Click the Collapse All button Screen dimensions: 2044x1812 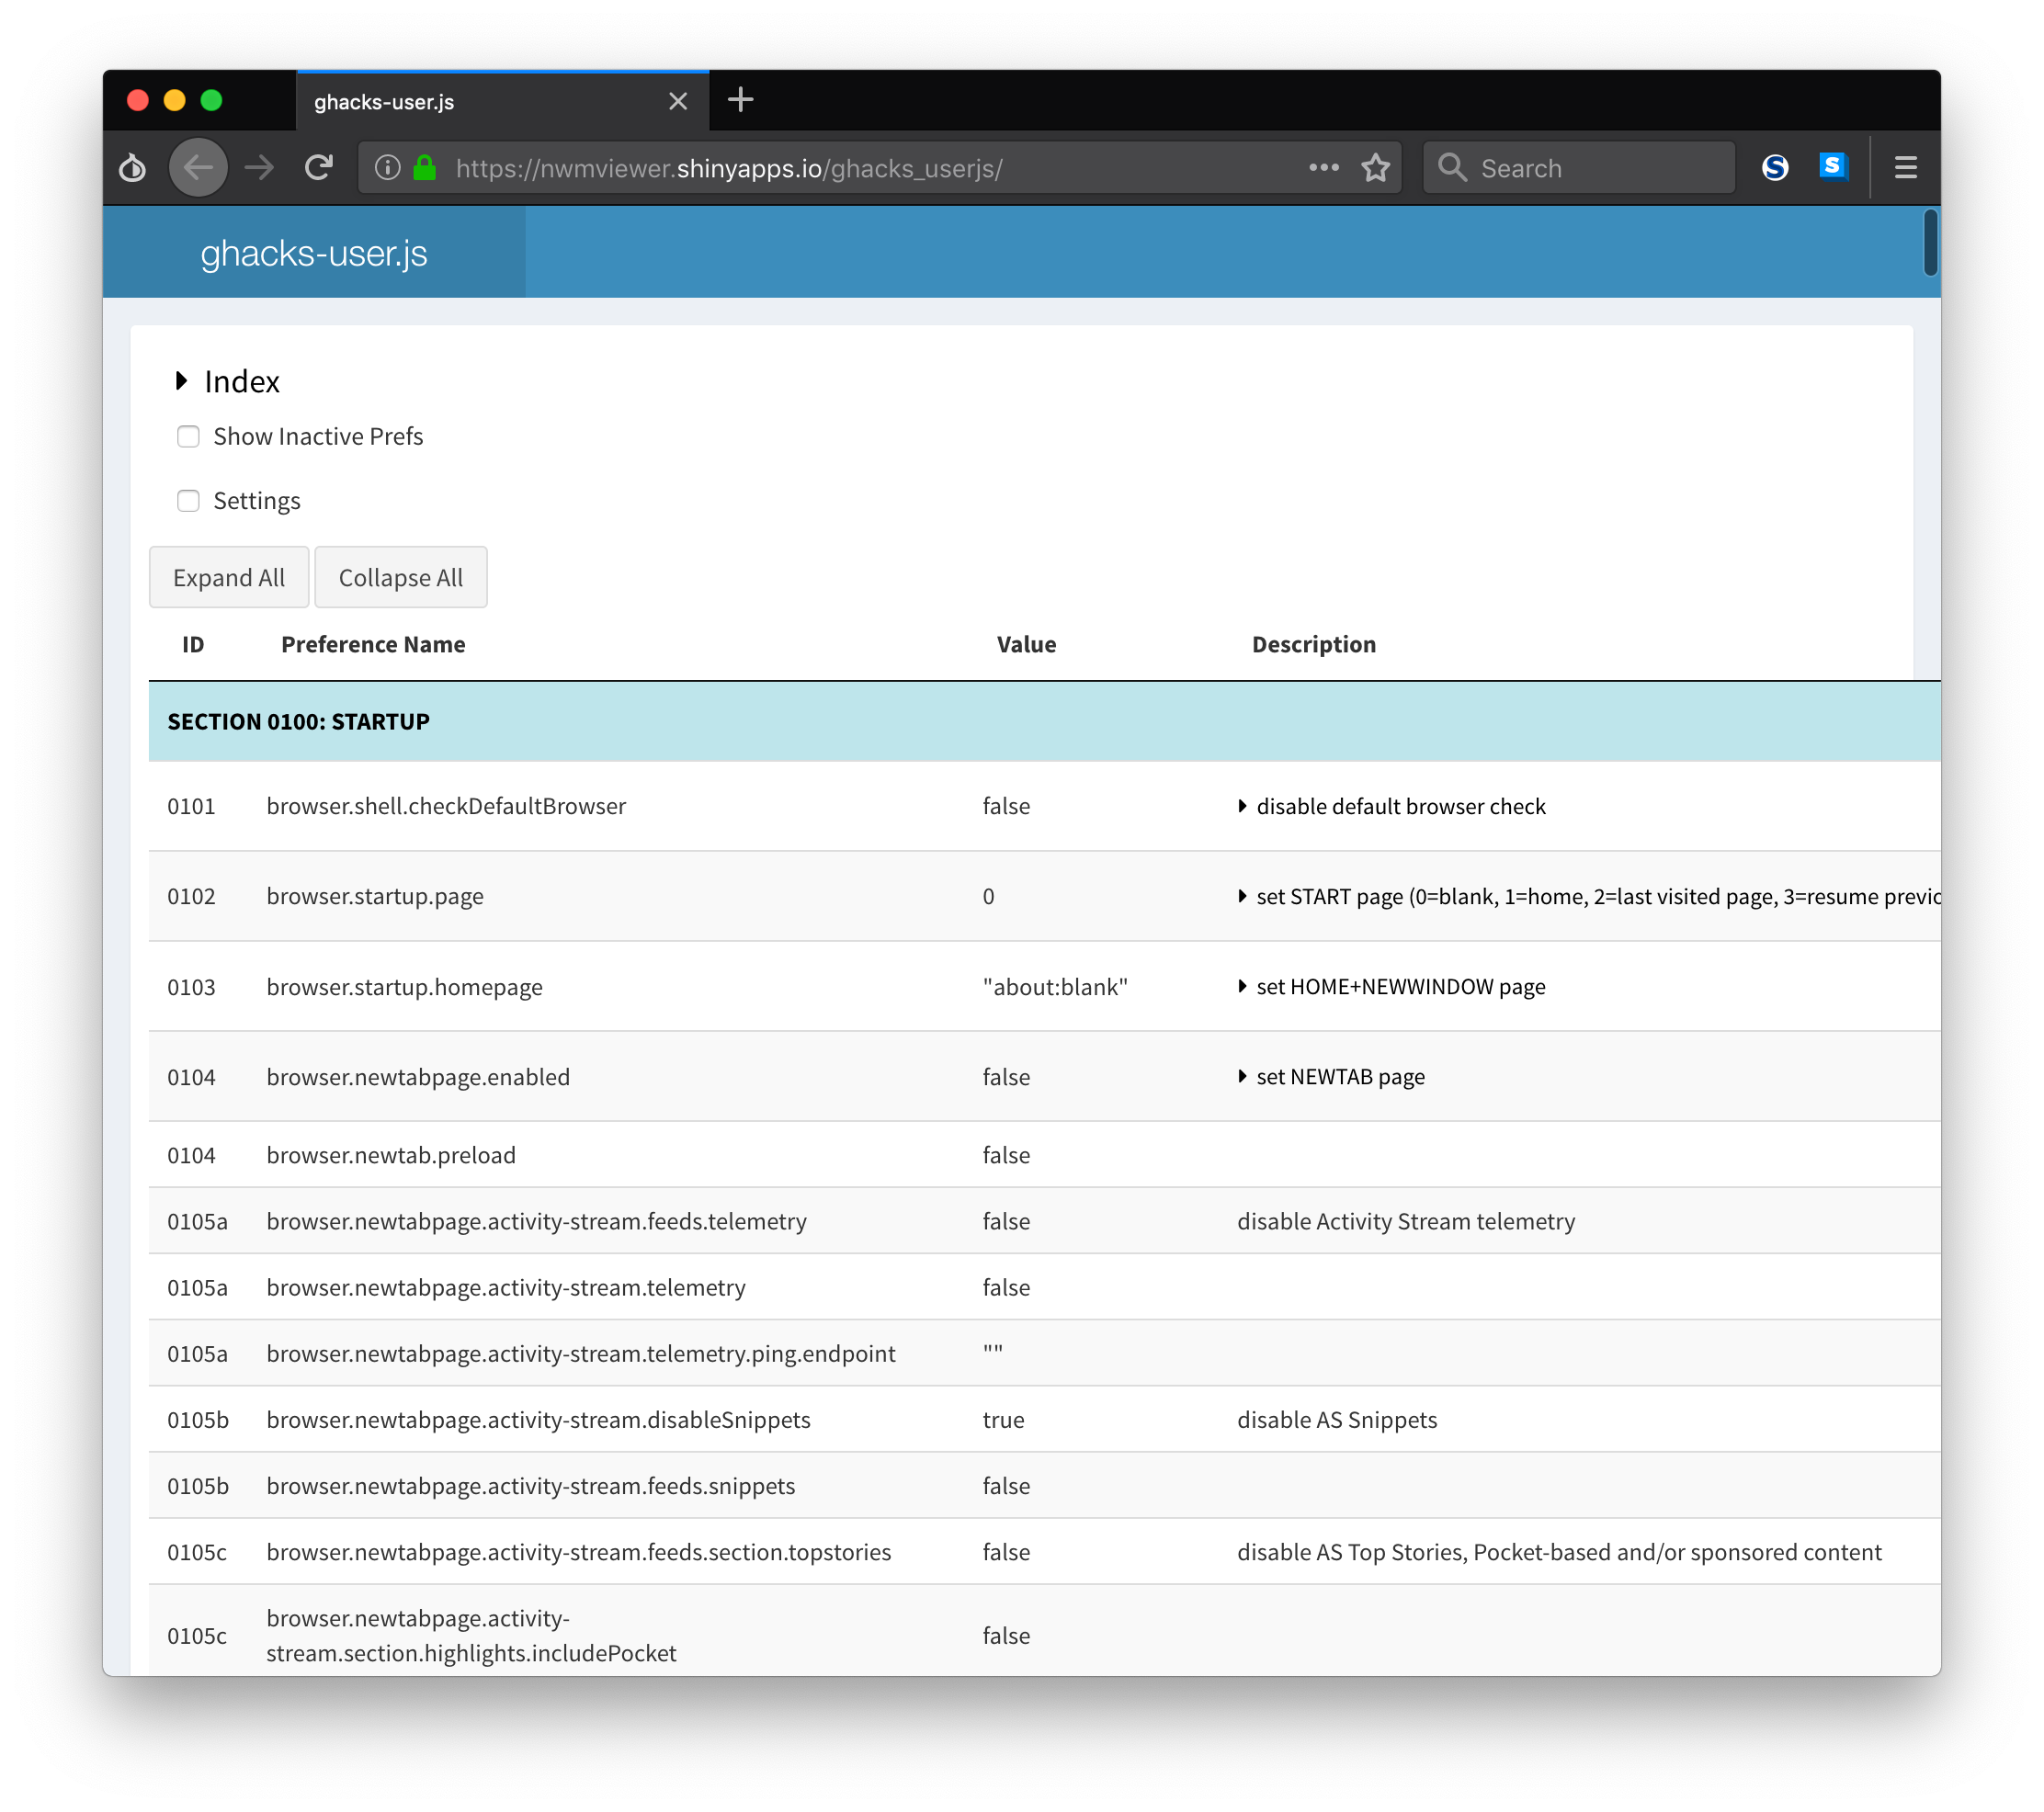(400, 577)
